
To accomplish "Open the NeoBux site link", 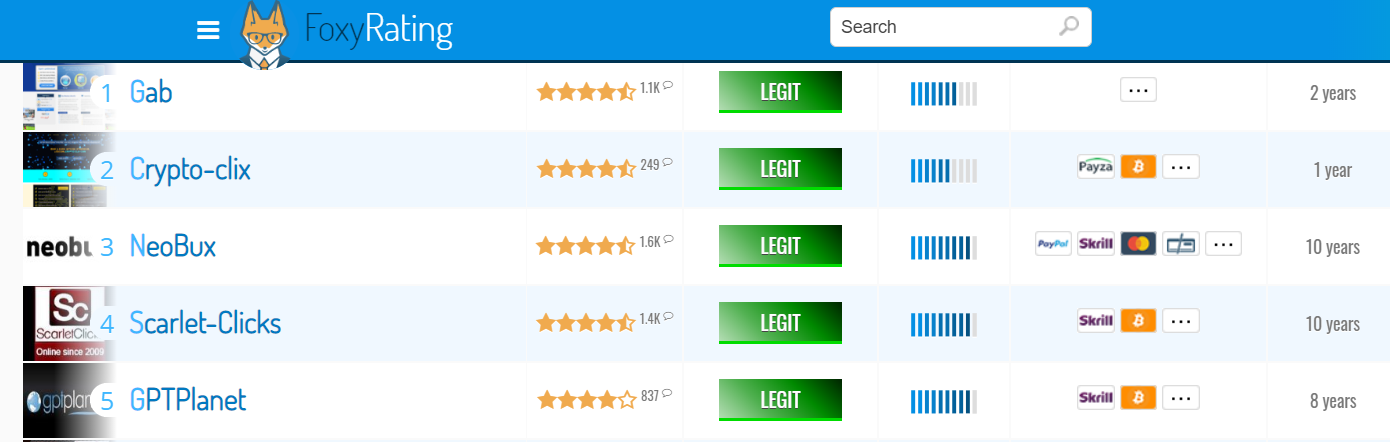I will coord(173,246).
